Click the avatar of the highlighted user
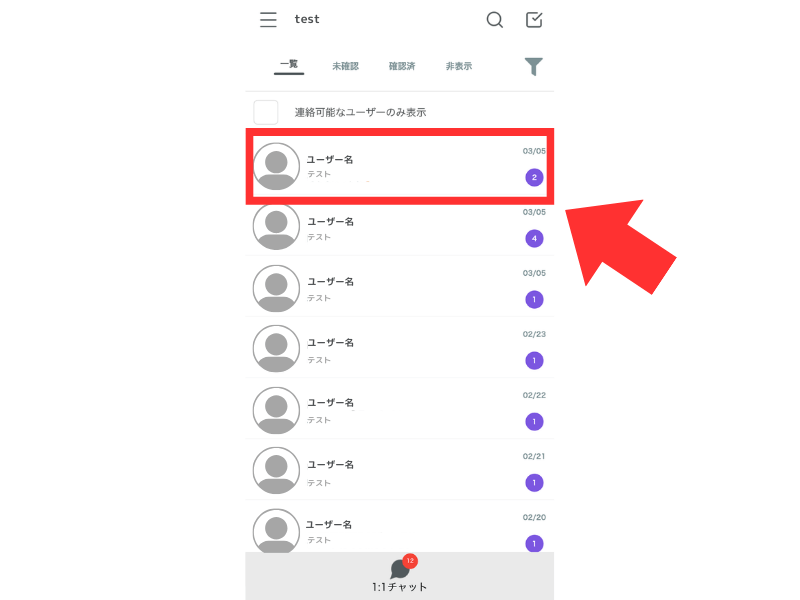Screen dimensions: 800x600 tap(277, 166)
